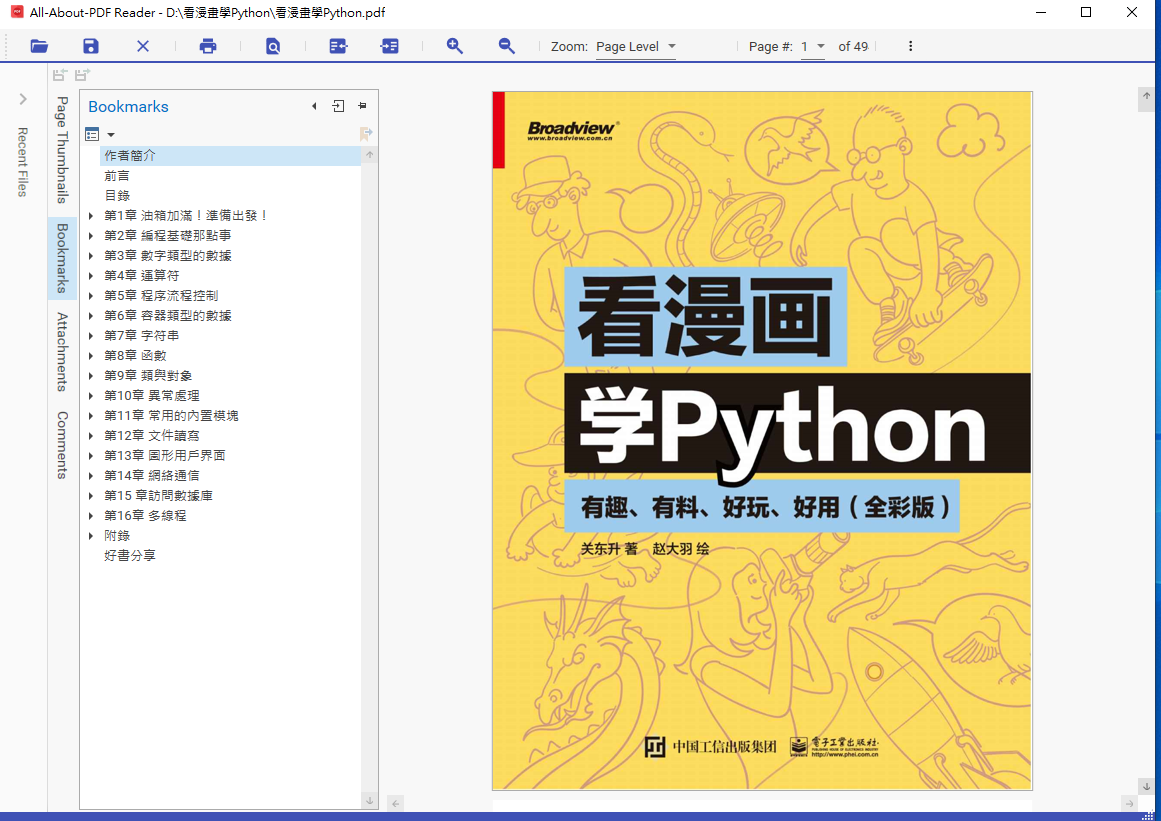The width and height of the screenshot is (1161, 821).
Task: Switch to the Page Thumbnails side tab
Action: pyautogui.click(x=62, y=149)
